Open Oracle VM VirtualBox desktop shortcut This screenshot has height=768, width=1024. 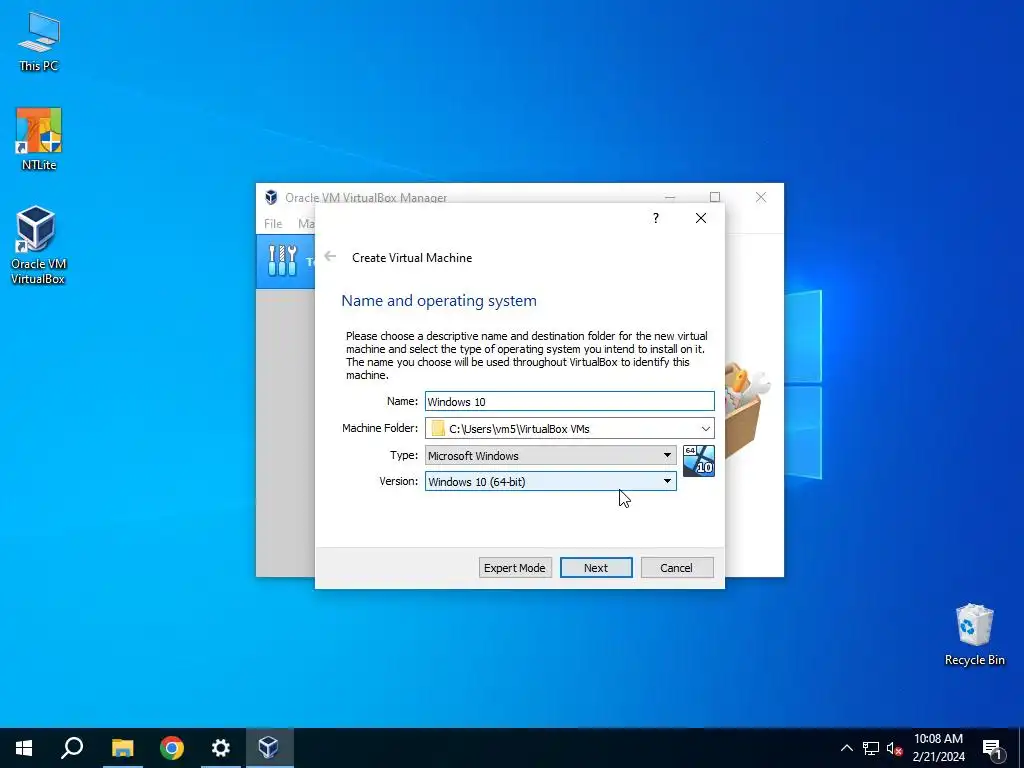pos(38,246)
